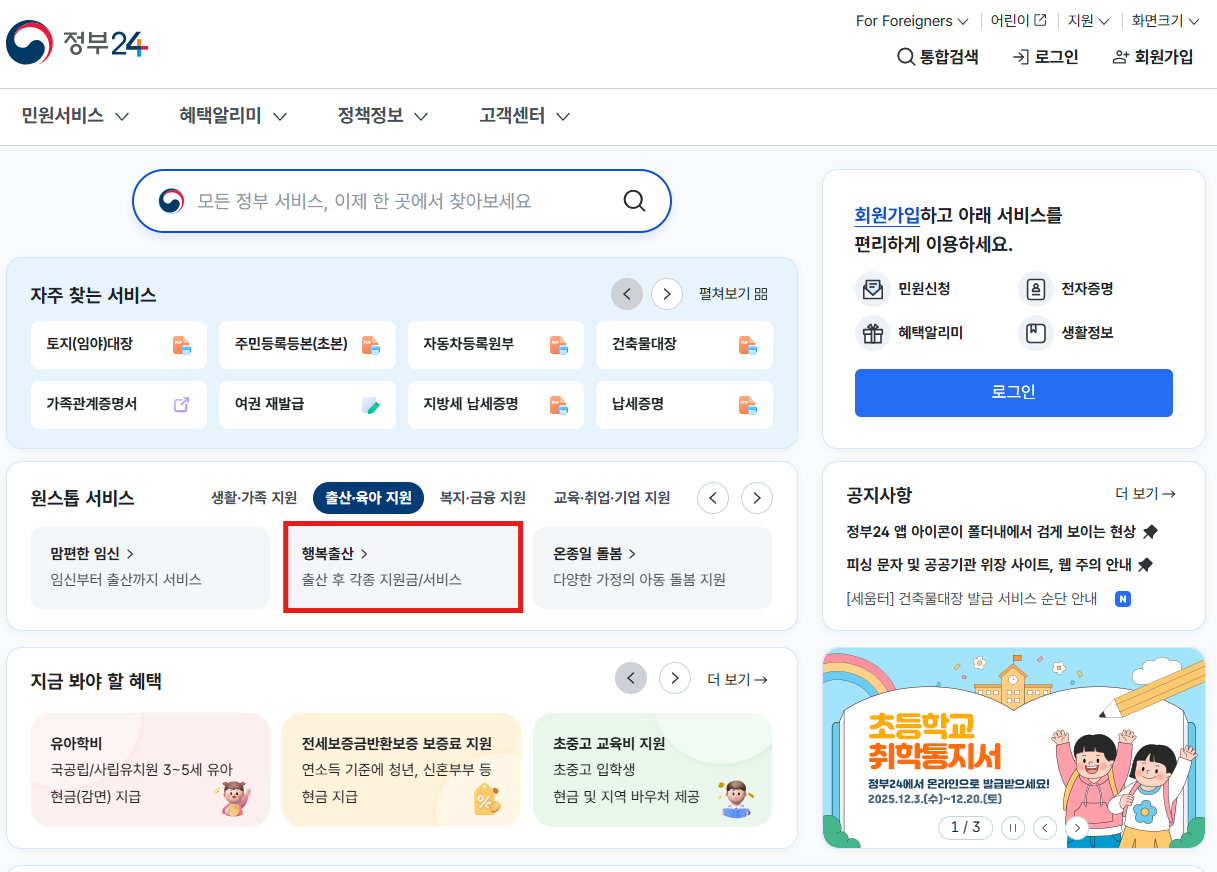
Task: Open [세움터] 건축물대장 notice
Action: tap(971, 599)
